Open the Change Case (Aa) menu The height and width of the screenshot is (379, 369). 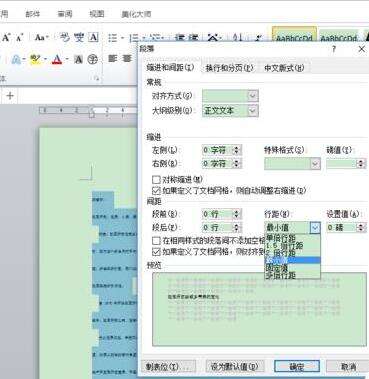(x=42, y=37)
